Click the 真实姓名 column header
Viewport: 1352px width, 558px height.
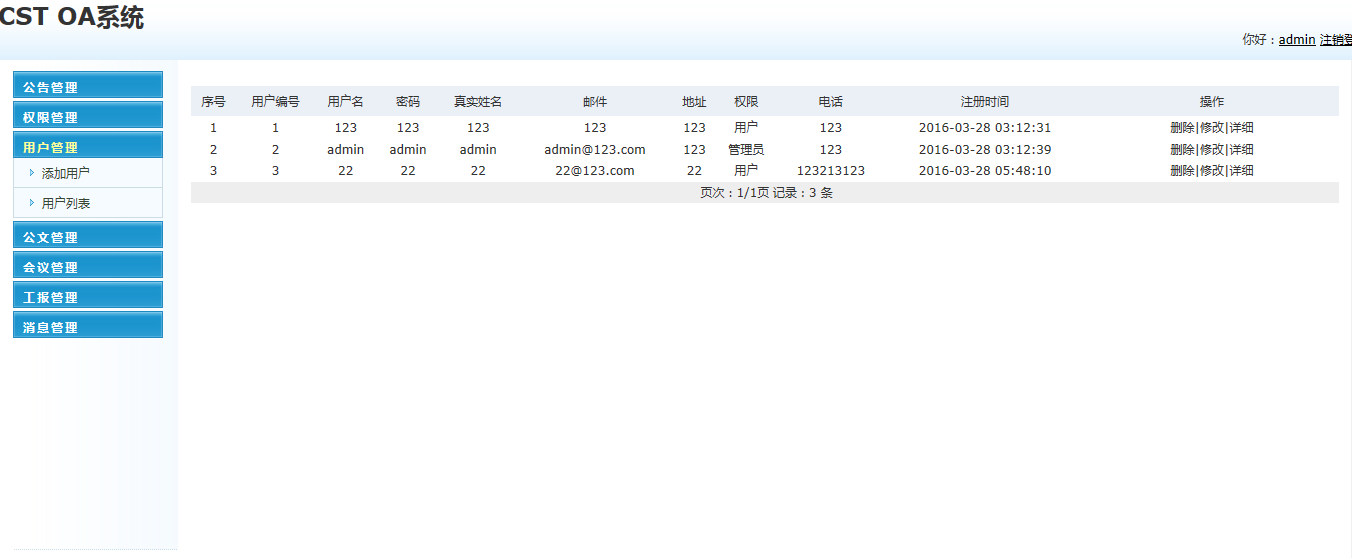click(x=478, y=102)
